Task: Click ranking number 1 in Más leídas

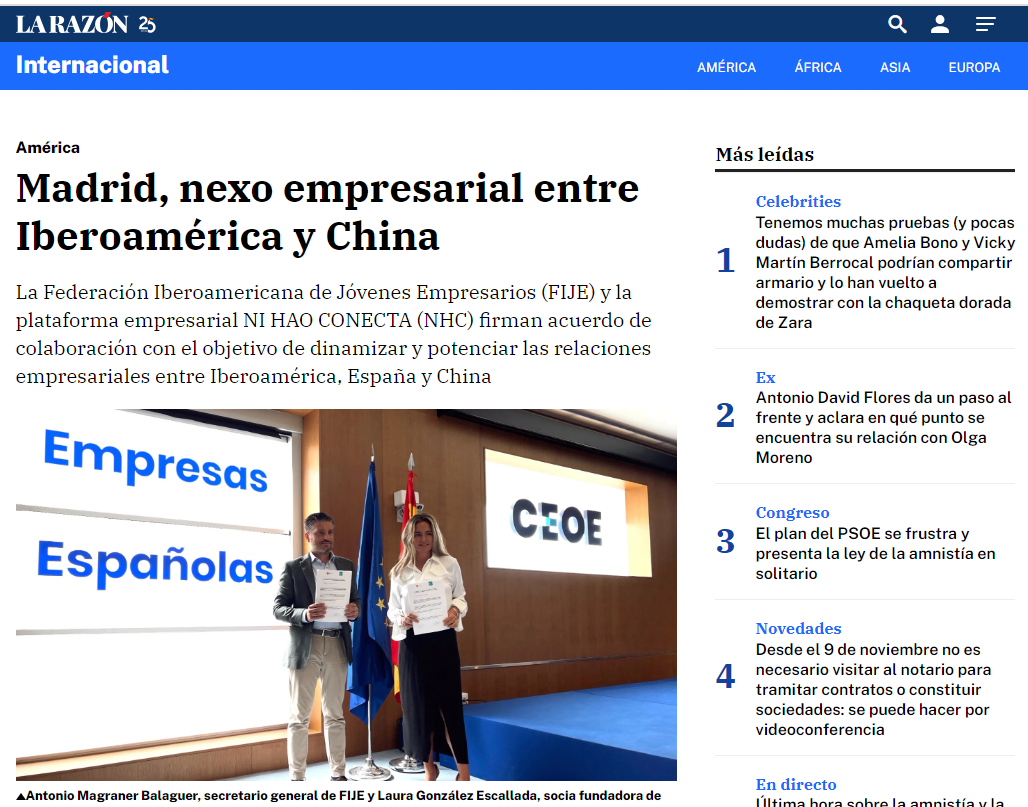Action: 725,260
